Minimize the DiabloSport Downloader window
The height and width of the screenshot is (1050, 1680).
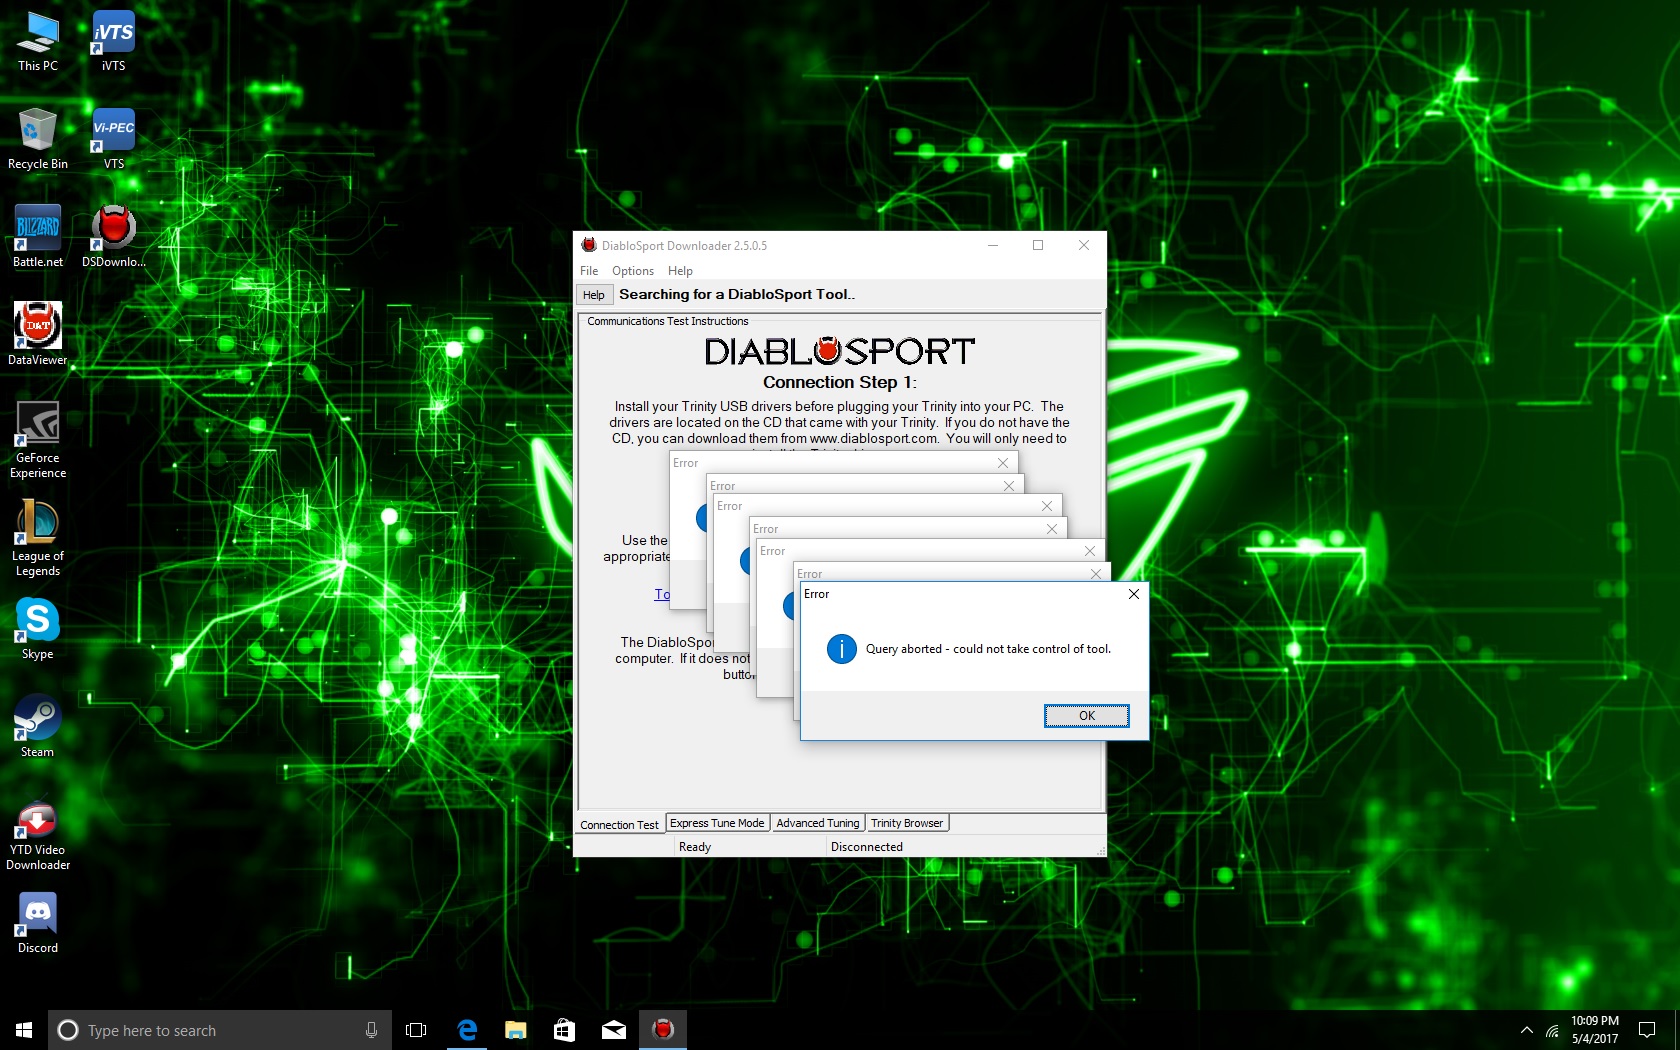(x=993, y=245)
